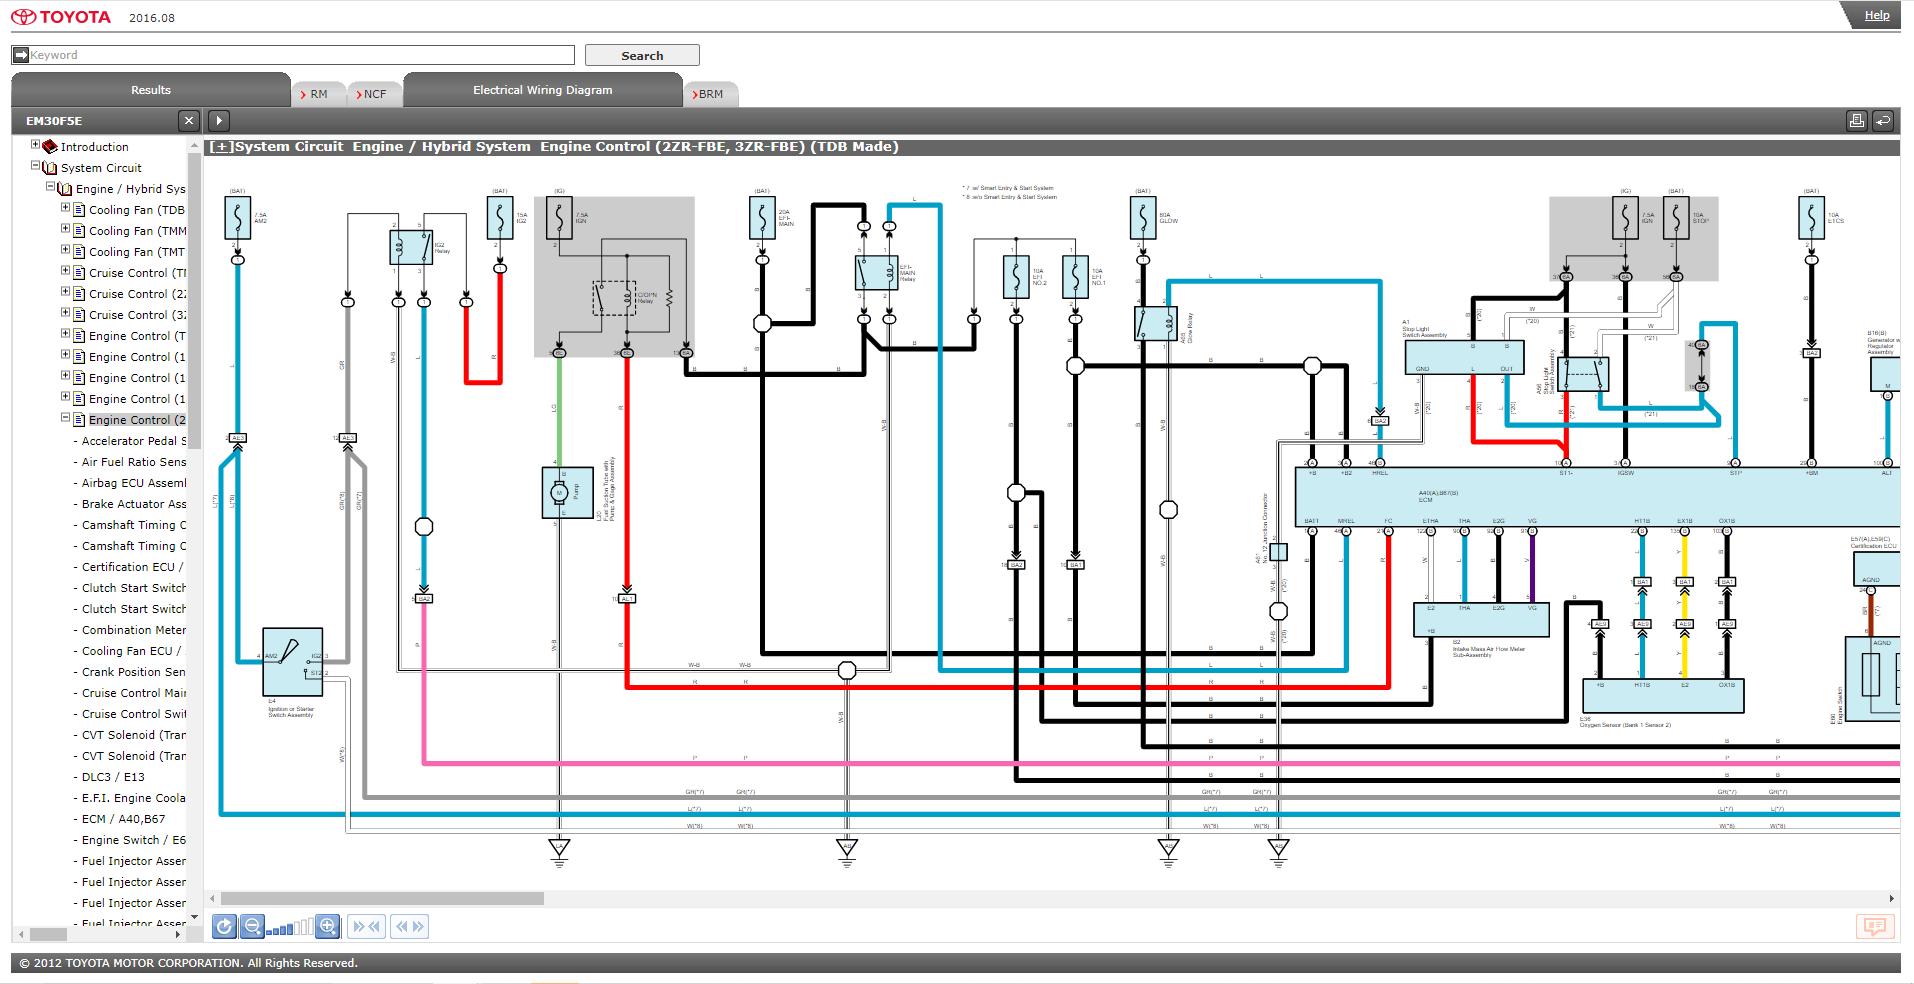Click the document icon for Cooling Fan (TDB
The width and height of the screenshot is (1914, 984).
point(79,209)
